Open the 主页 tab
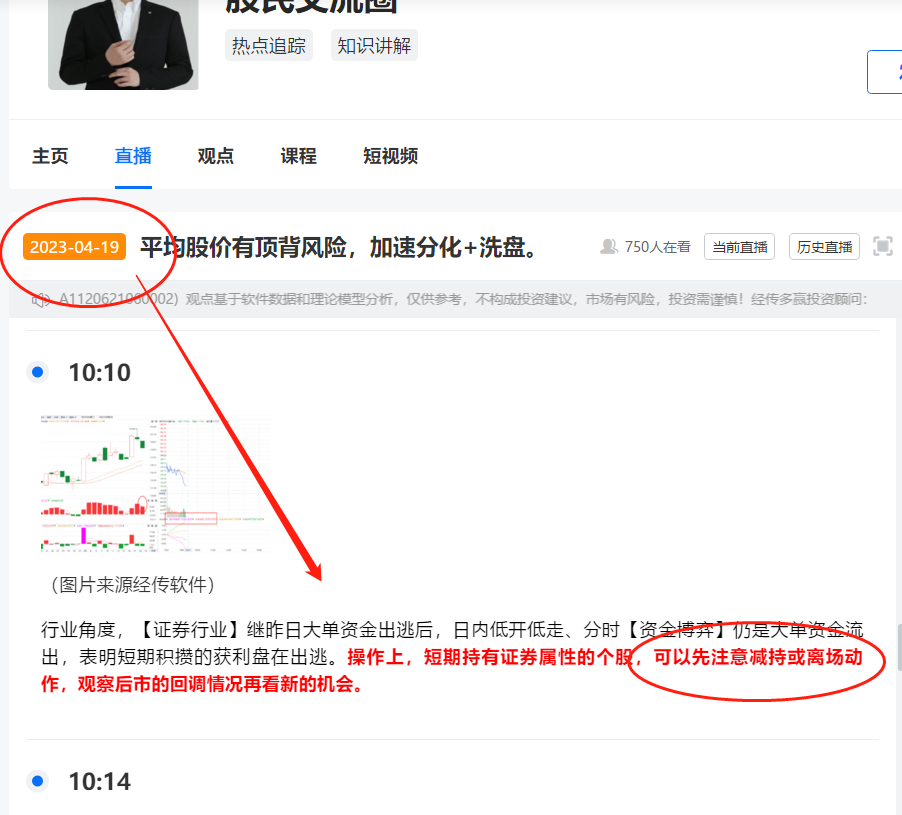902x815 pixels. tap(50, 156)
